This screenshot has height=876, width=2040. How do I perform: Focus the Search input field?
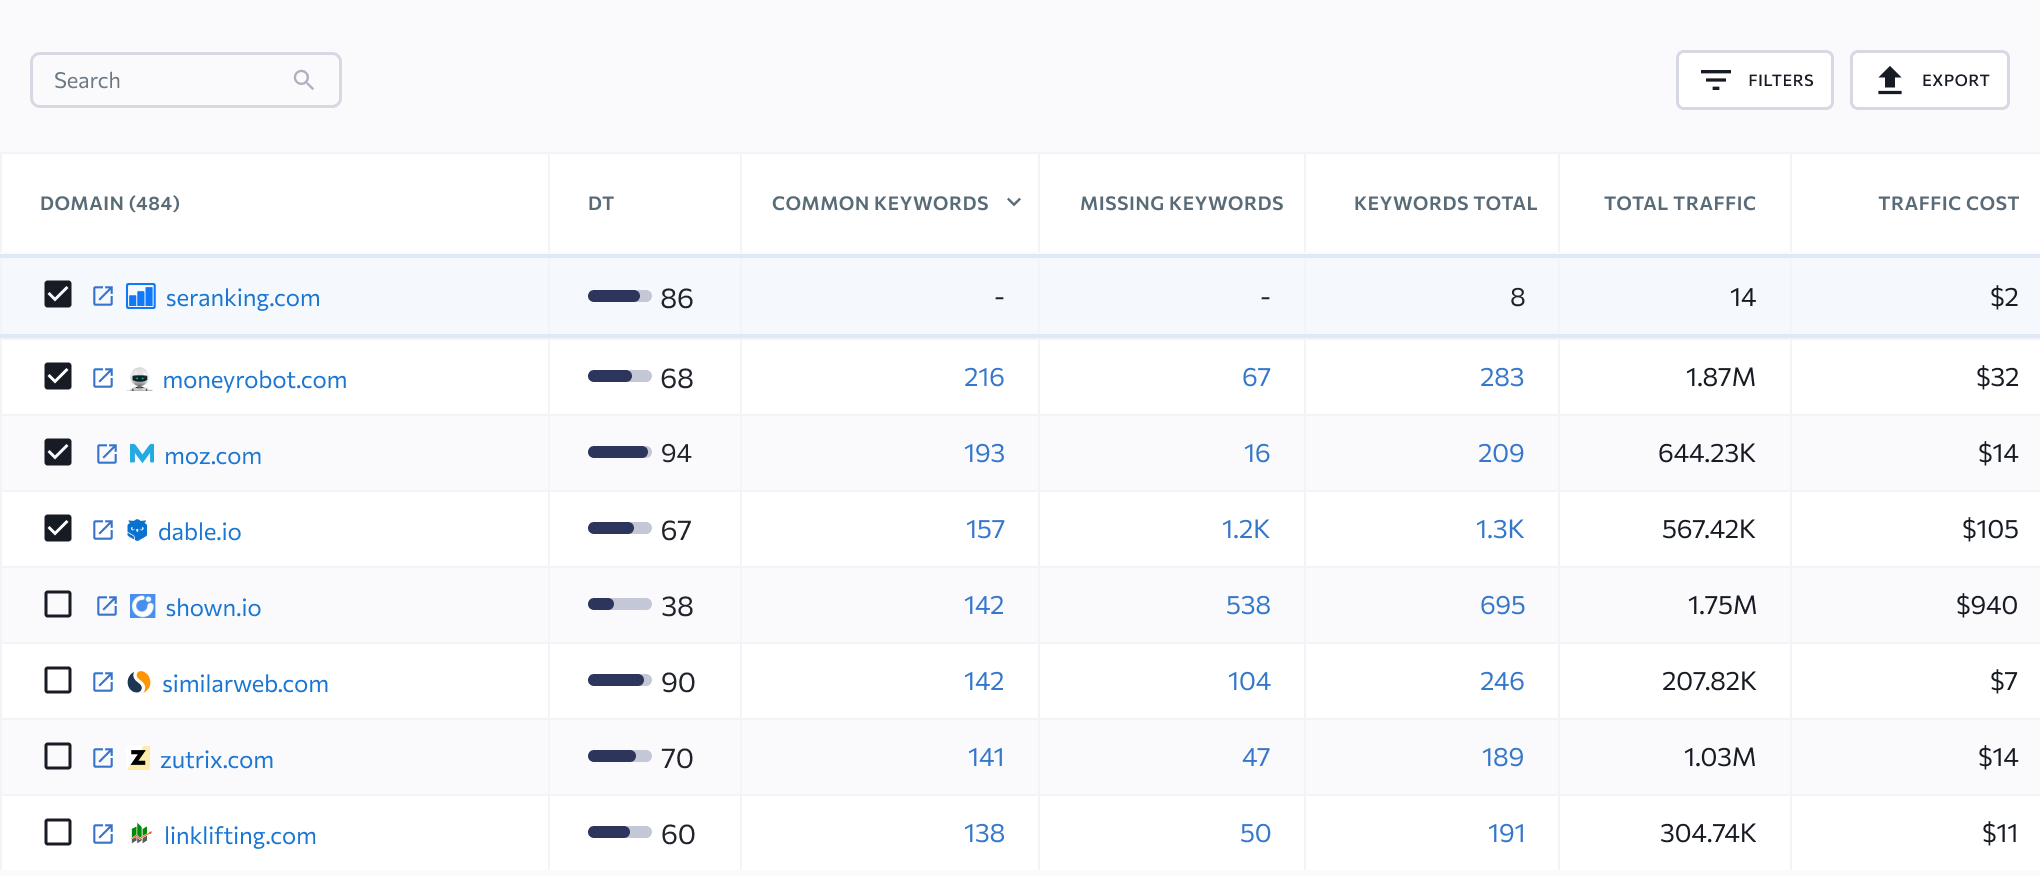[x=186, y=80]
